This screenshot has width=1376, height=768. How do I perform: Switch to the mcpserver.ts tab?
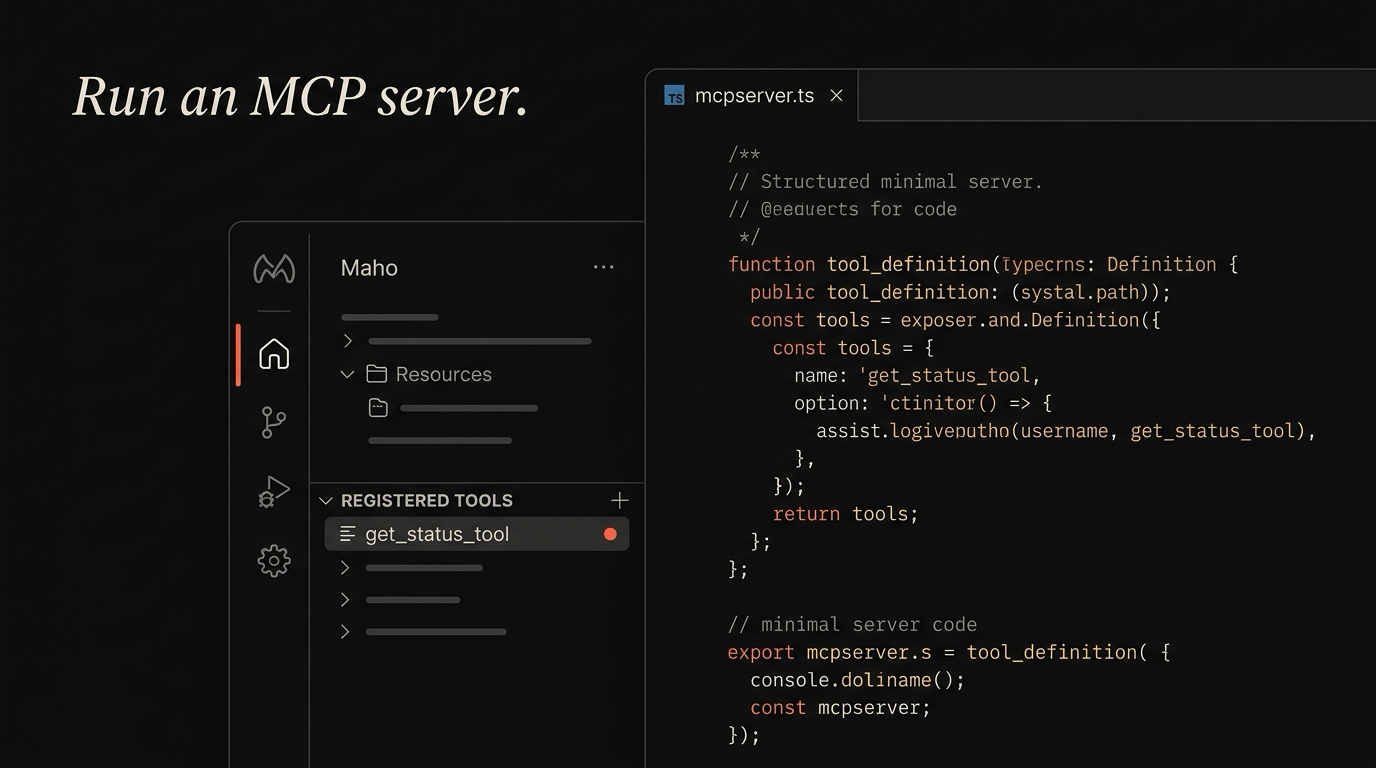tap(754, 96)
